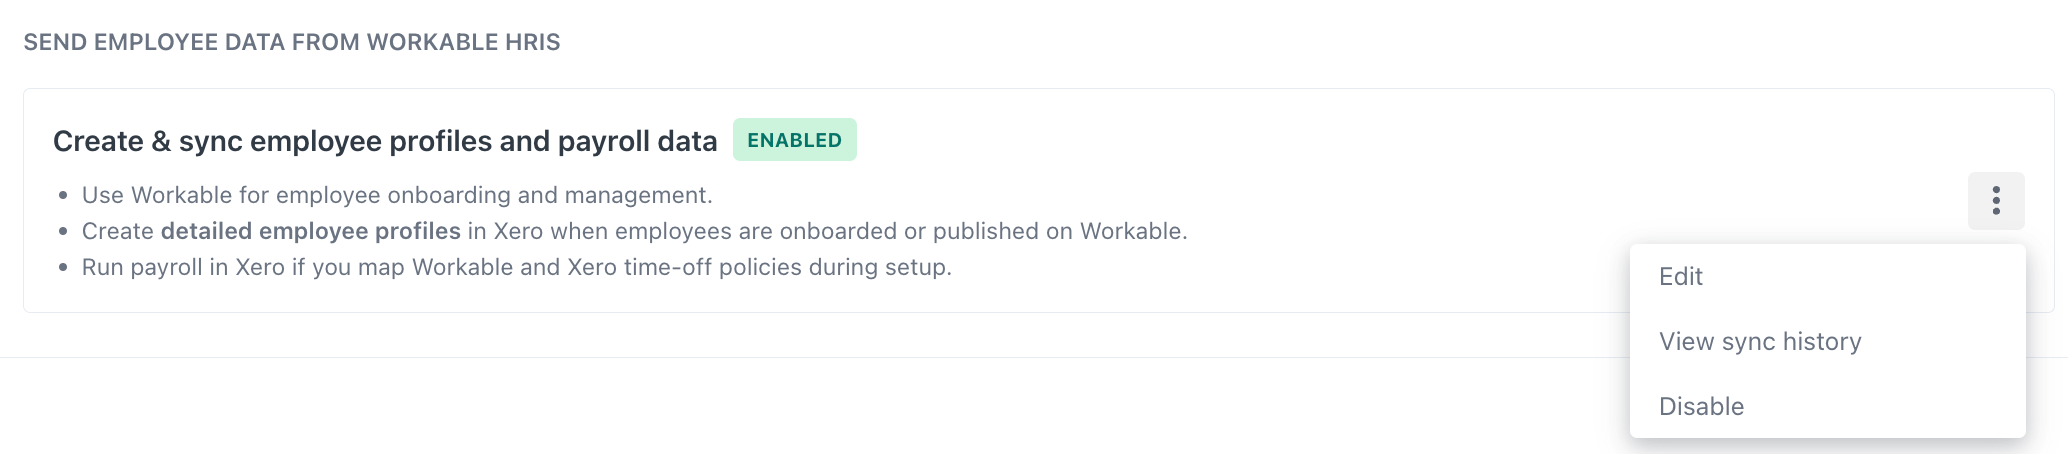Click the bullet dot before Use Workable
The height and width of the screenshot is (472, 2068).
[x=63, y=196]
